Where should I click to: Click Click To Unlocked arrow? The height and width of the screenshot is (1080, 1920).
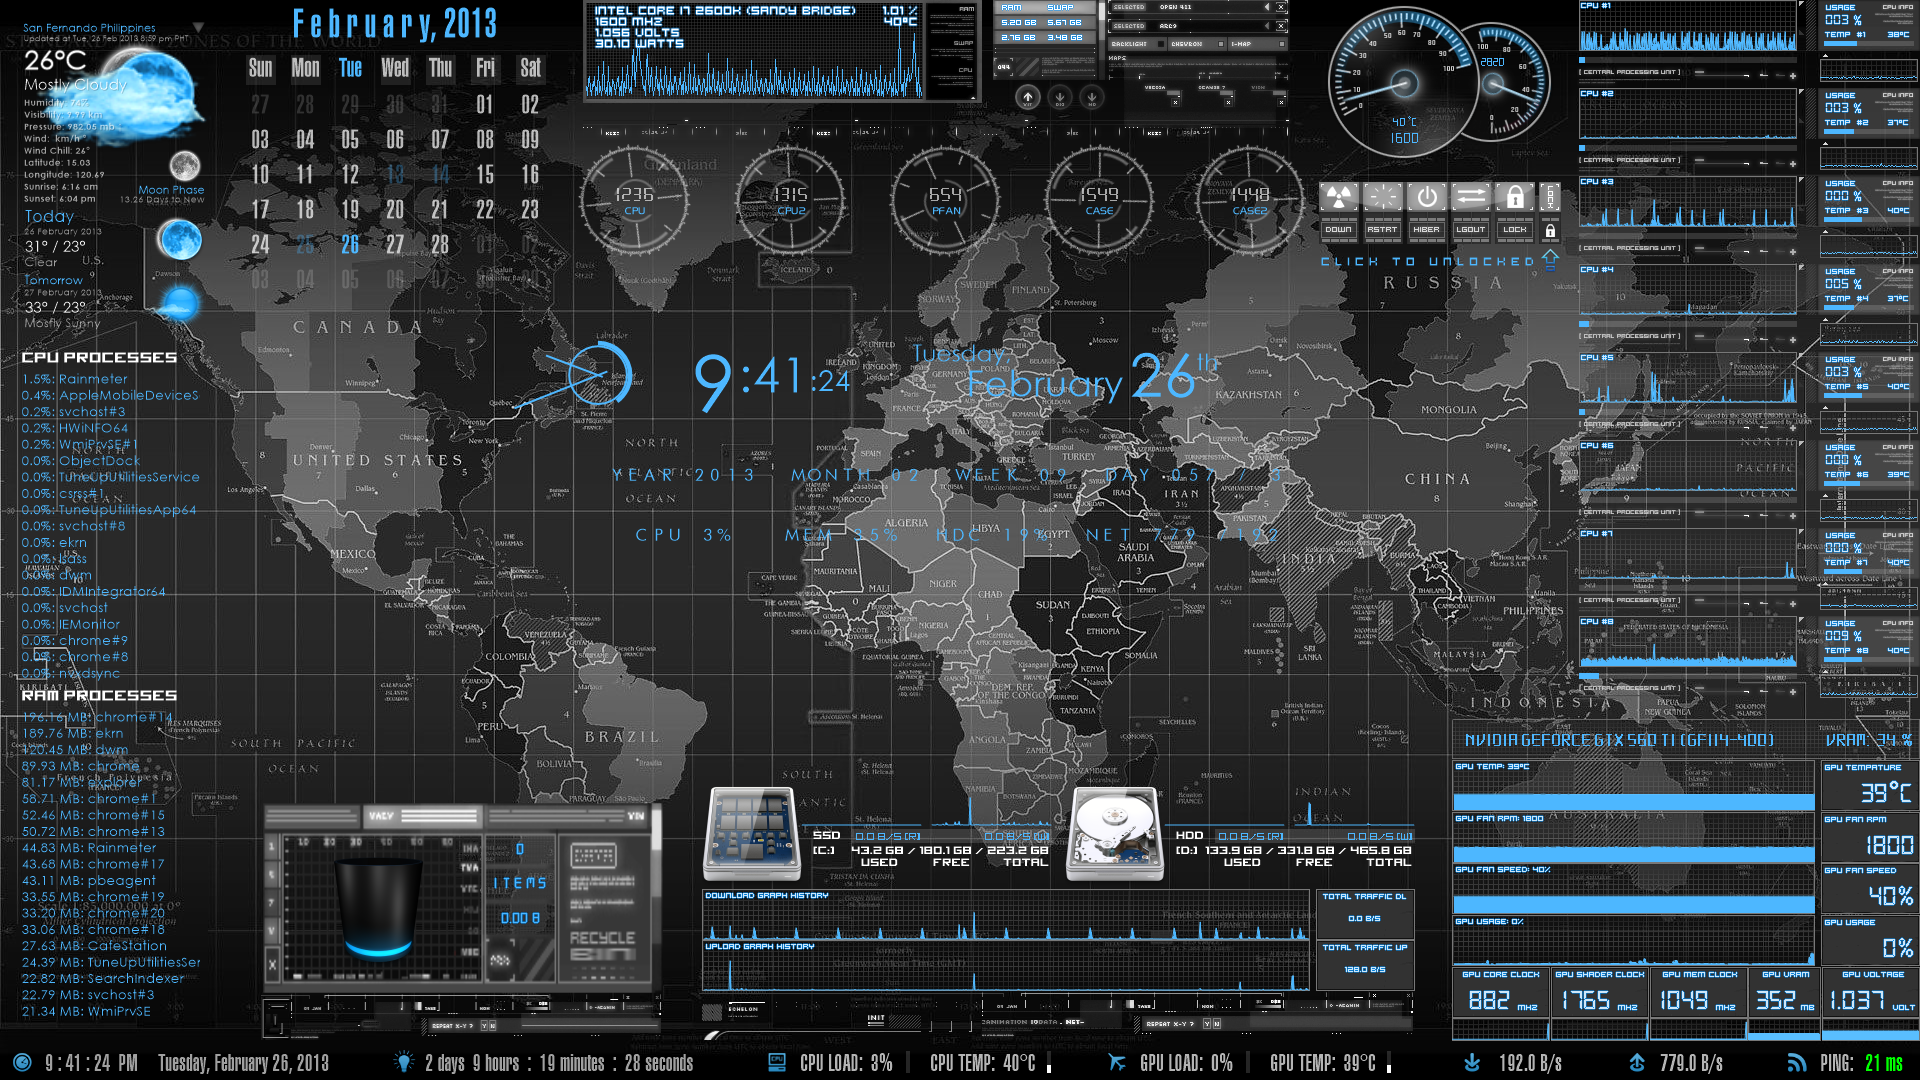[1550, 260]
